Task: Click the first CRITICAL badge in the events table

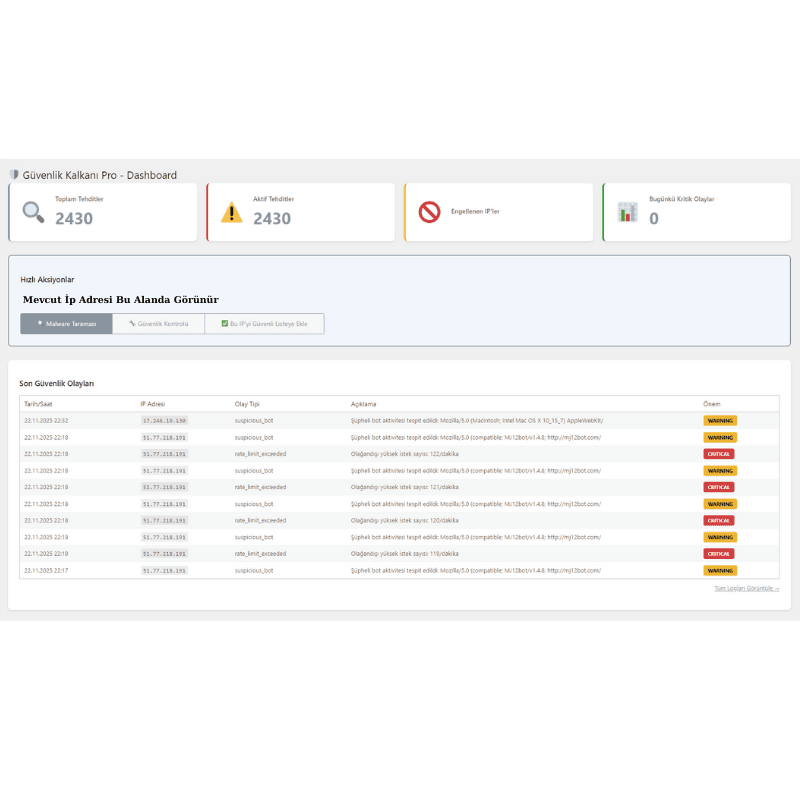Action: pyautogui.click(x=719, y=454)
